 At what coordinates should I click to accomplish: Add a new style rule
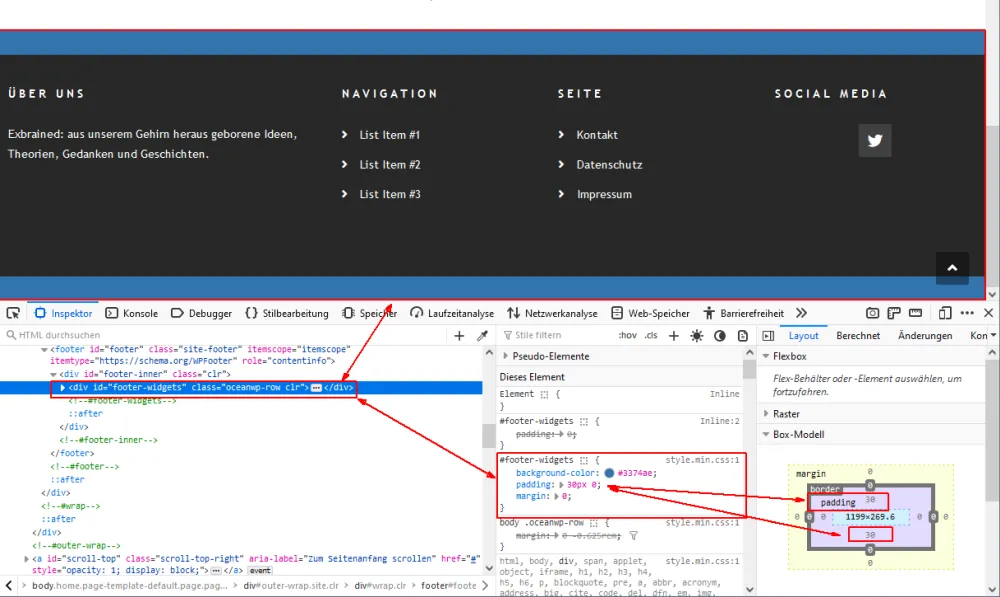click(x=673, y=335)
